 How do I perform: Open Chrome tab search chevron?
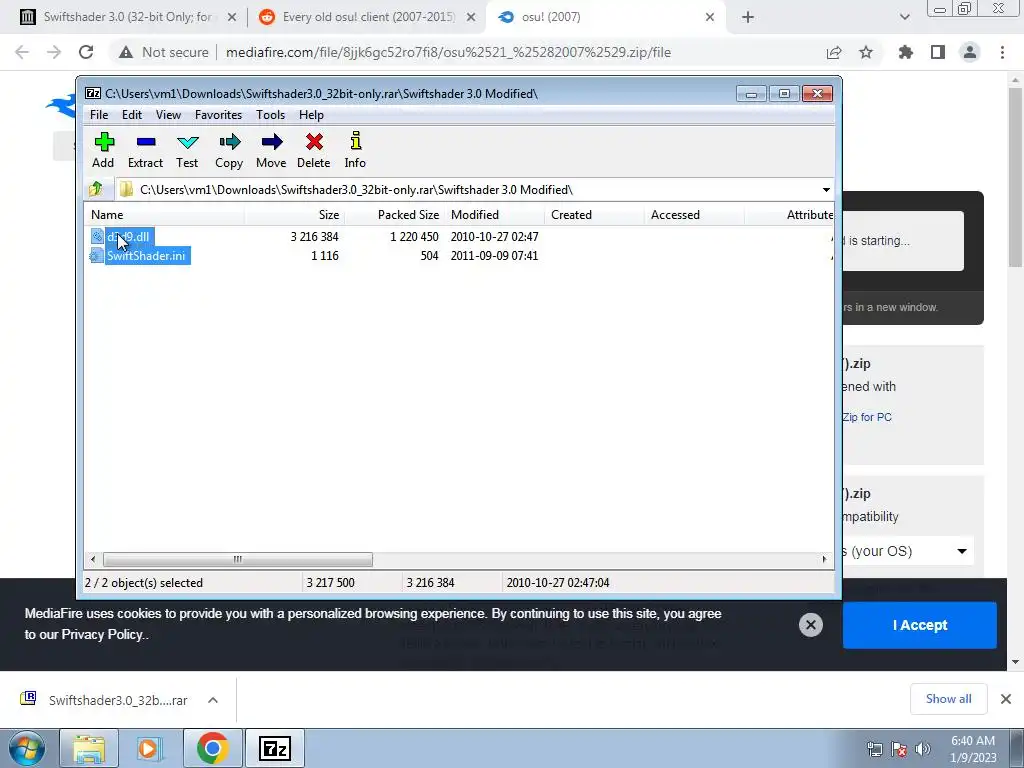(904, 17)
